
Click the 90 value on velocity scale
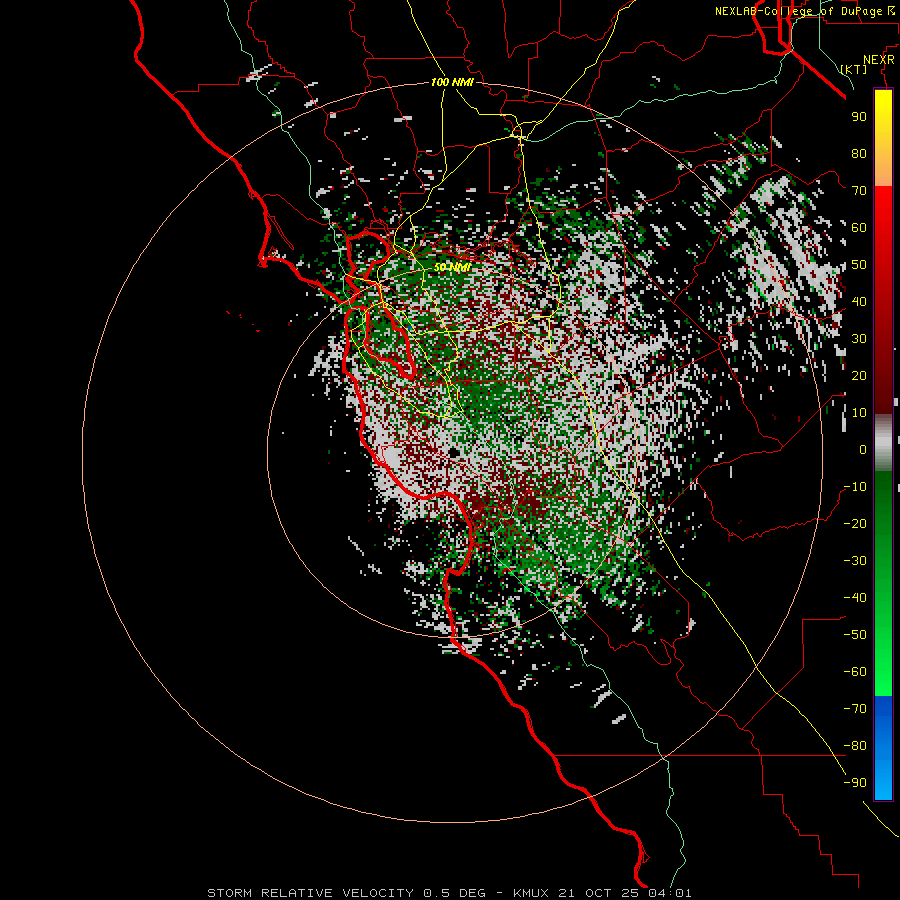[x=859, y=117]
